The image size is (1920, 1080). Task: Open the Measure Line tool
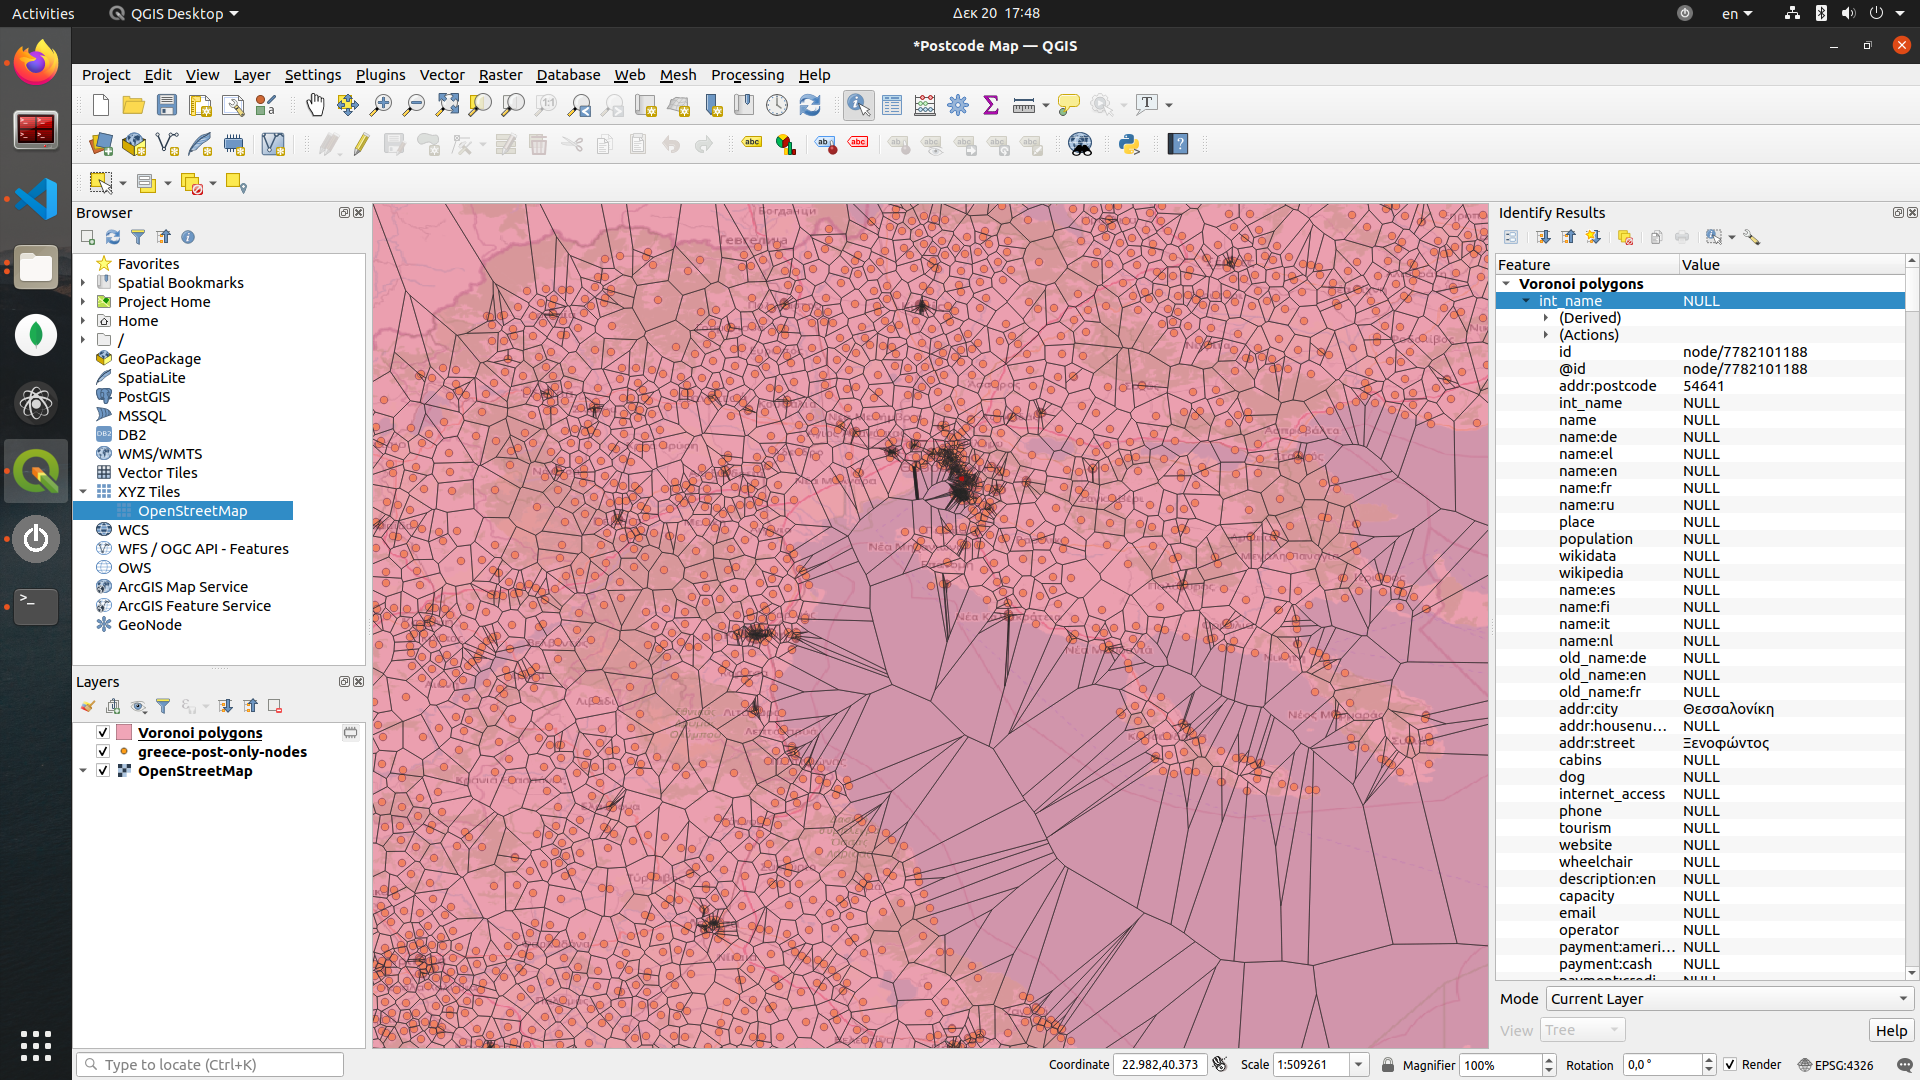(x=1022, y=104)
